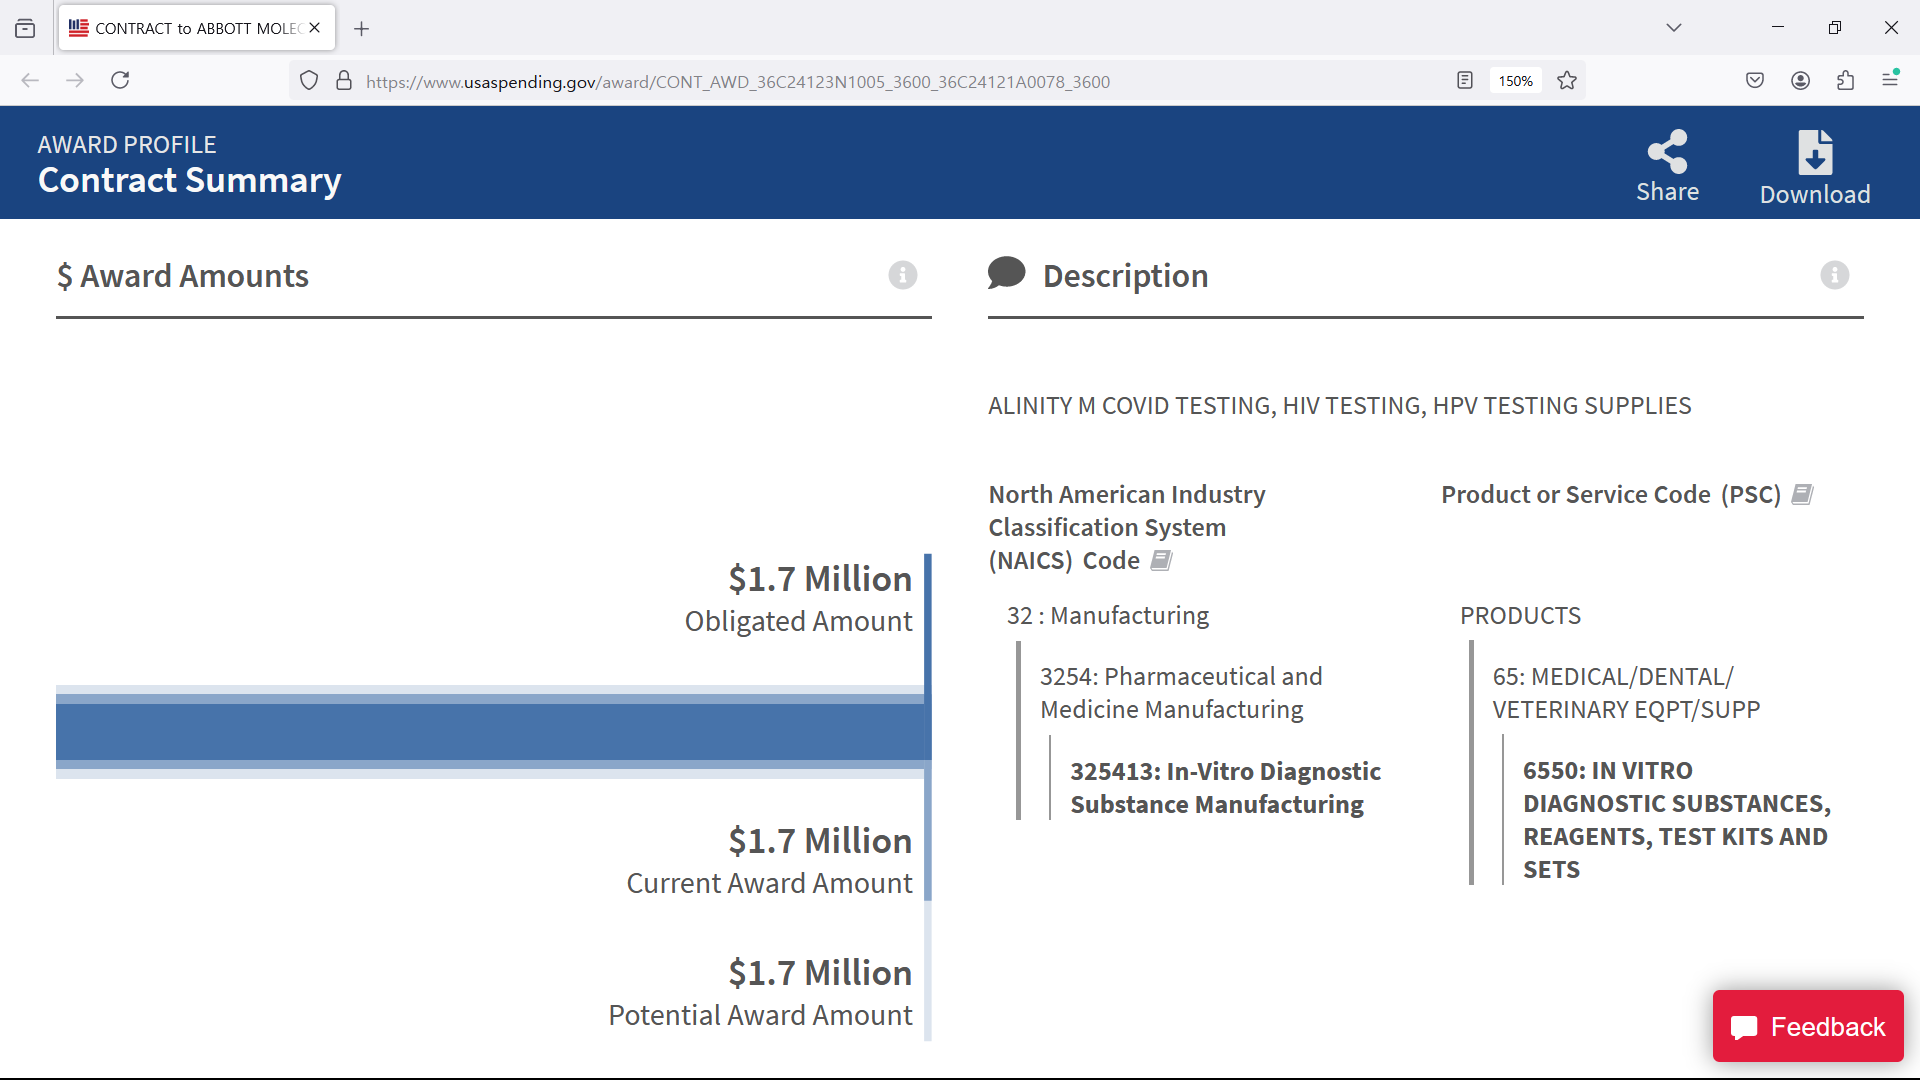Viewport: 1920px width, 1080px height.
Task: Click the ALINITY M COVID TESTING description text
Action: click(x=1339, y=406)
